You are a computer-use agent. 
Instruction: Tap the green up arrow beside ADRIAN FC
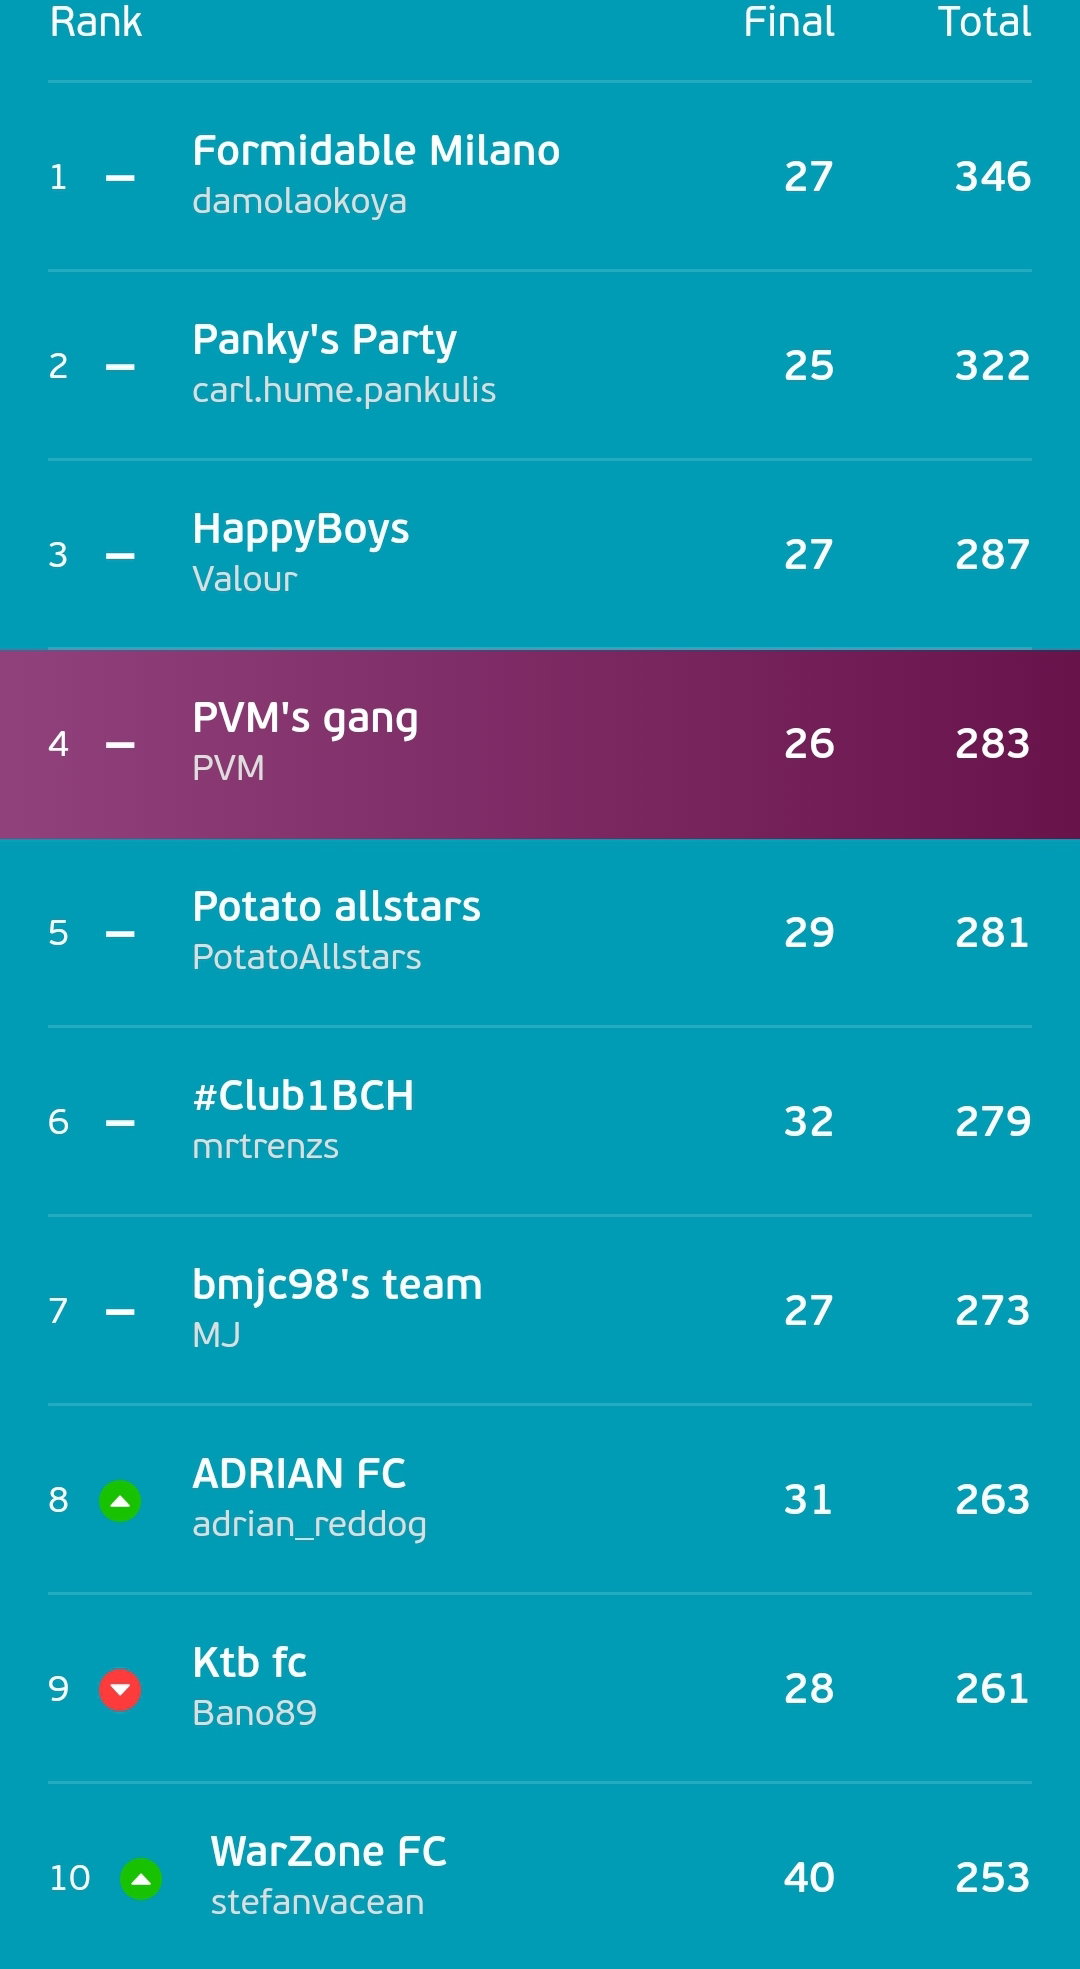120,1500
